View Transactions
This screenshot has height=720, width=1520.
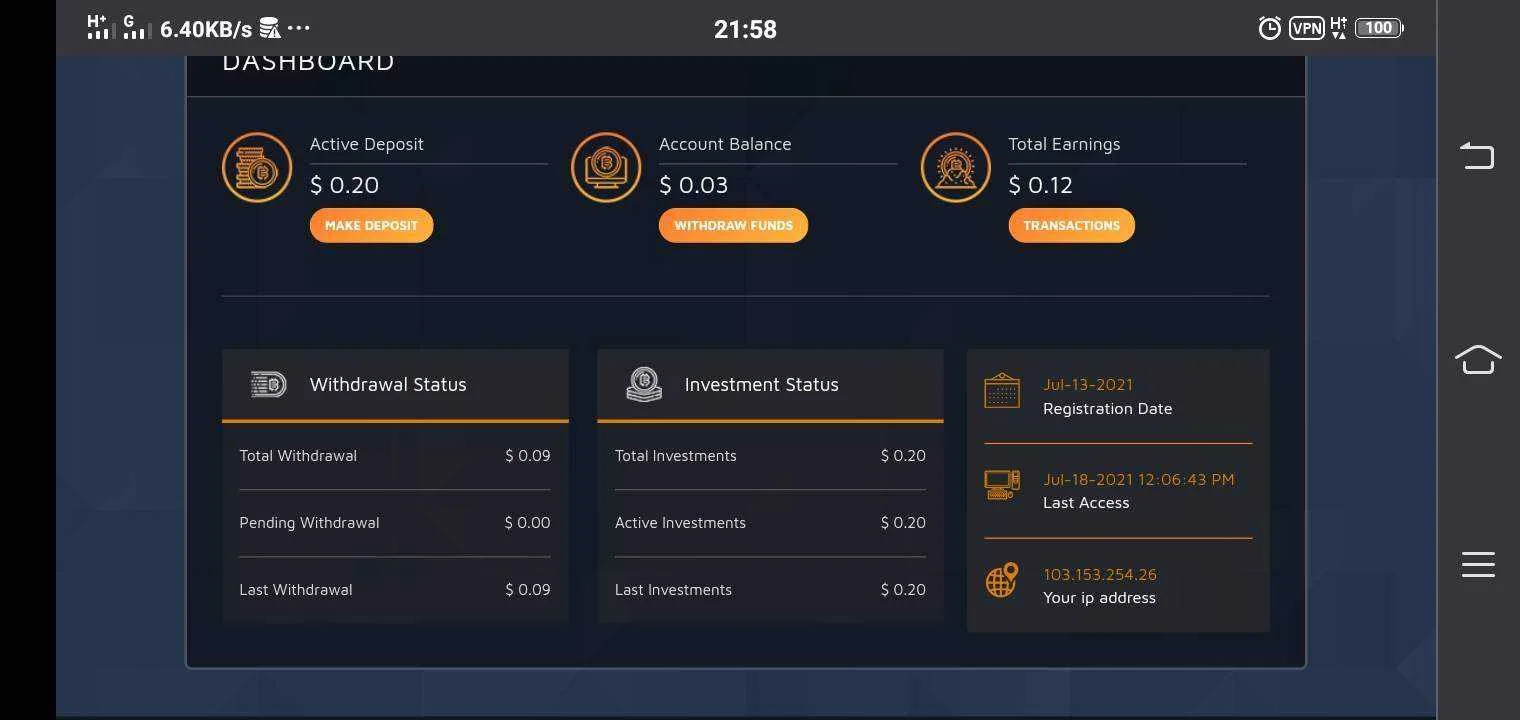click(x=1071, y=225)
